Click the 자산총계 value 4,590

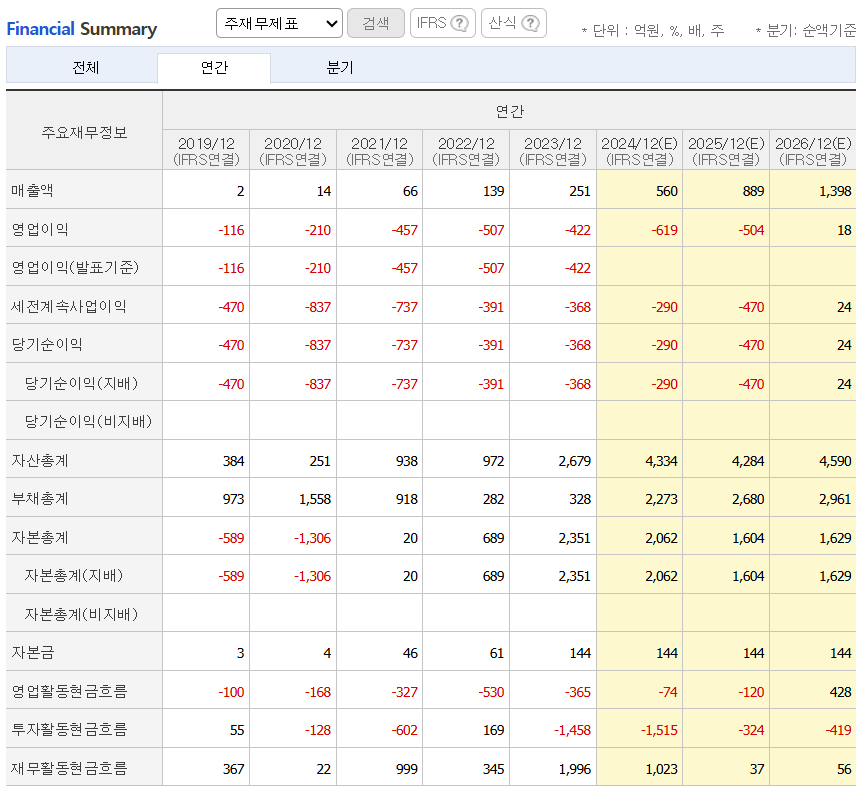point(835,461)
